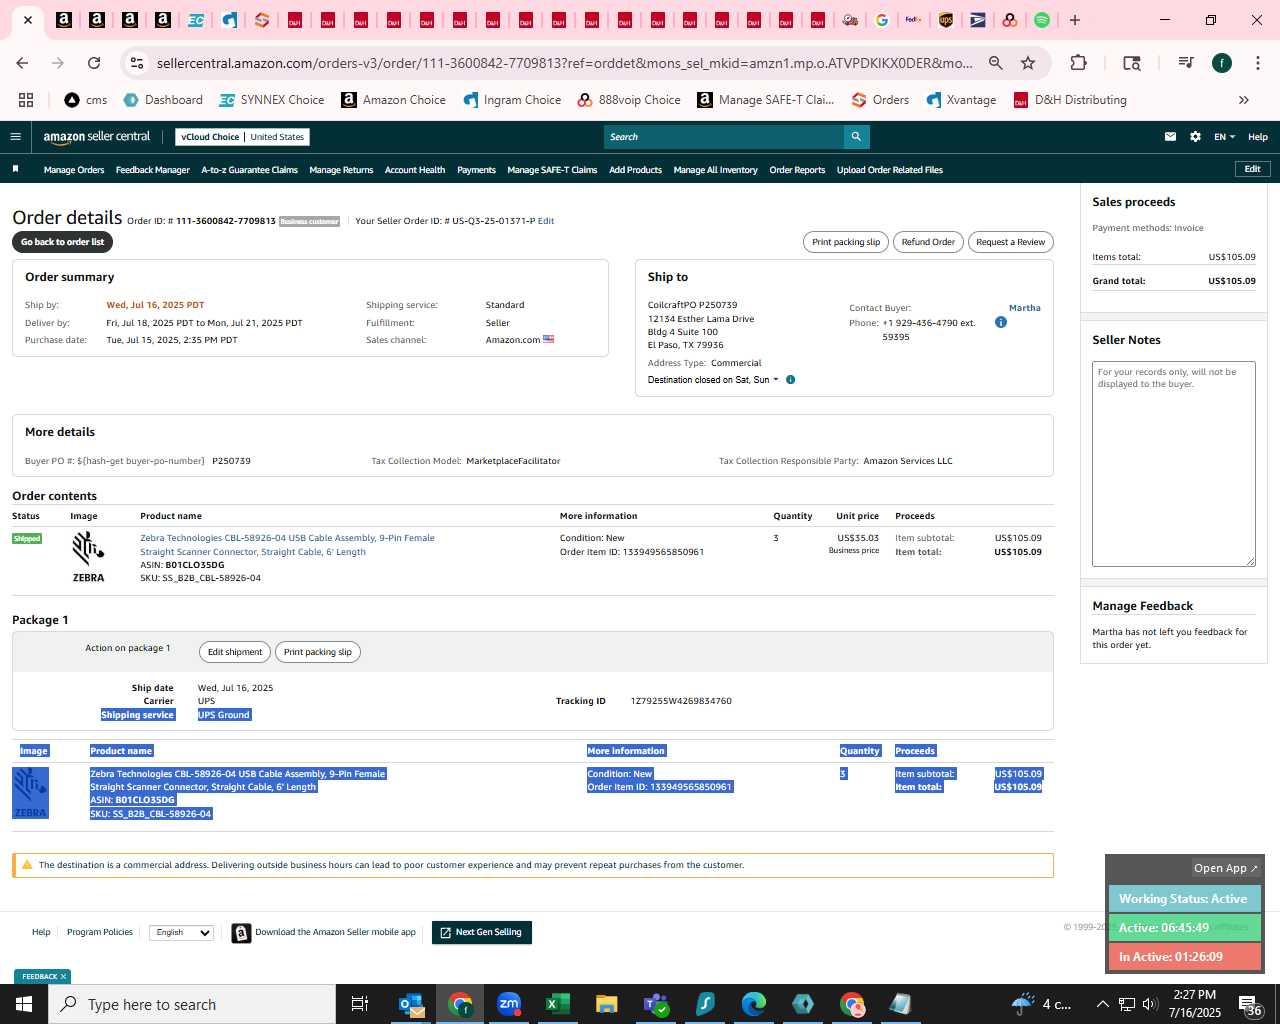Open the bookmarks apps grid icon
This screenshot has width=1280, height=1024.
click(26, 100)
